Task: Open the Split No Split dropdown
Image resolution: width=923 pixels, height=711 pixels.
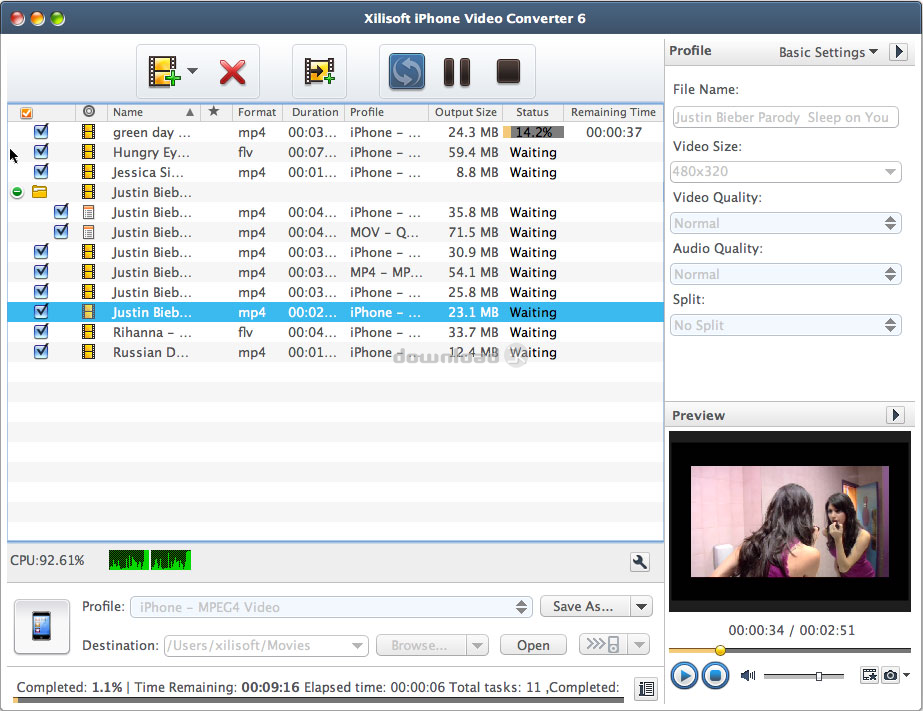Action: (786, 325)
